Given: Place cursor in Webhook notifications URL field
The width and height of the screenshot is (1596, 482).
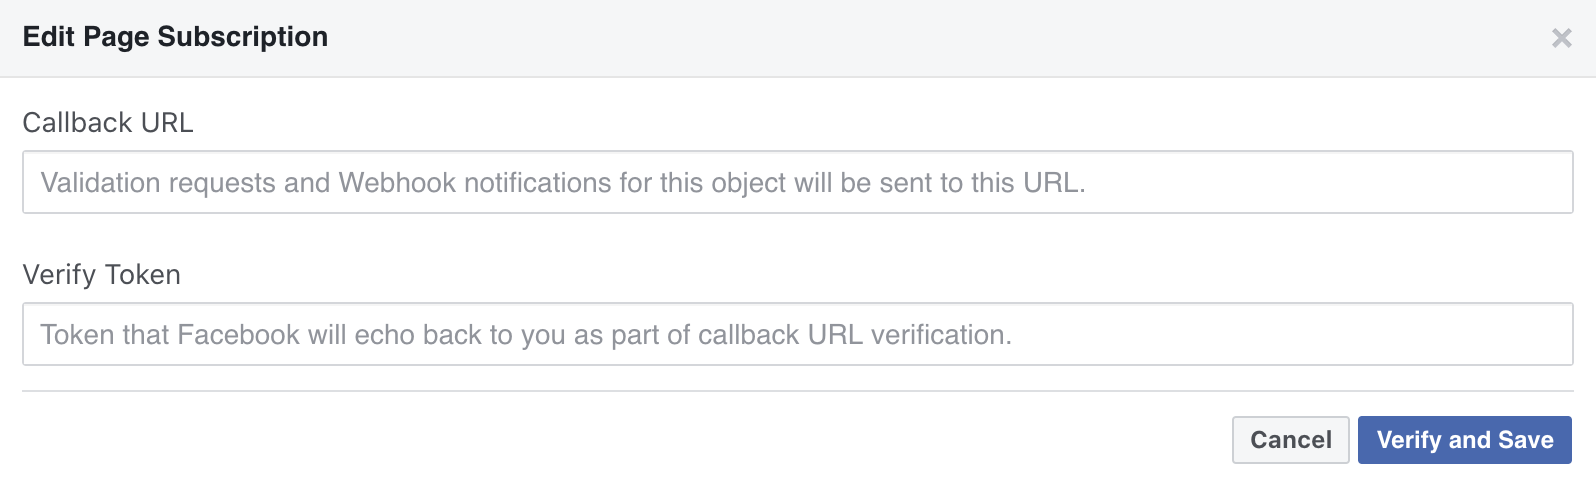Looking at the screenshot, I should [797, 182].
